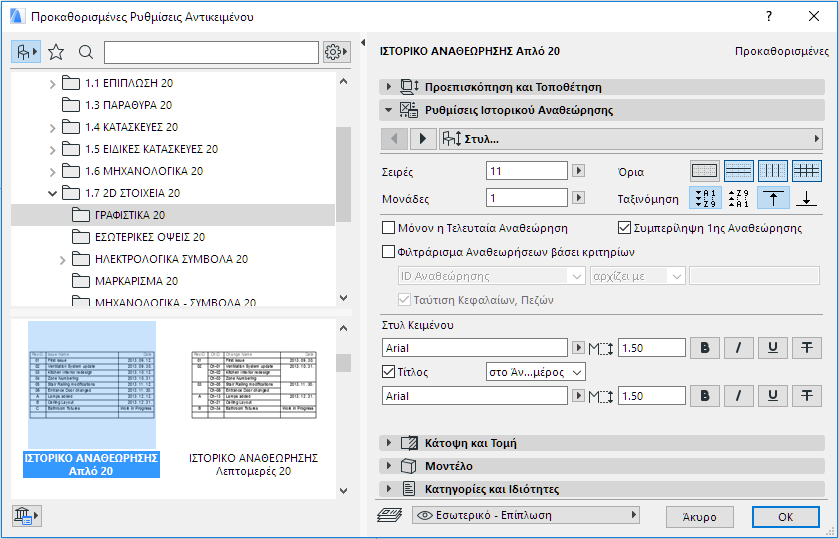Image resolution: width=839 pixels, height=539 pixels.
Task: Expand 1.6 ΜΗΧΑΝΟΛΟΓΙΚΑ 20 folder
Action: click(x=52, y=172)
